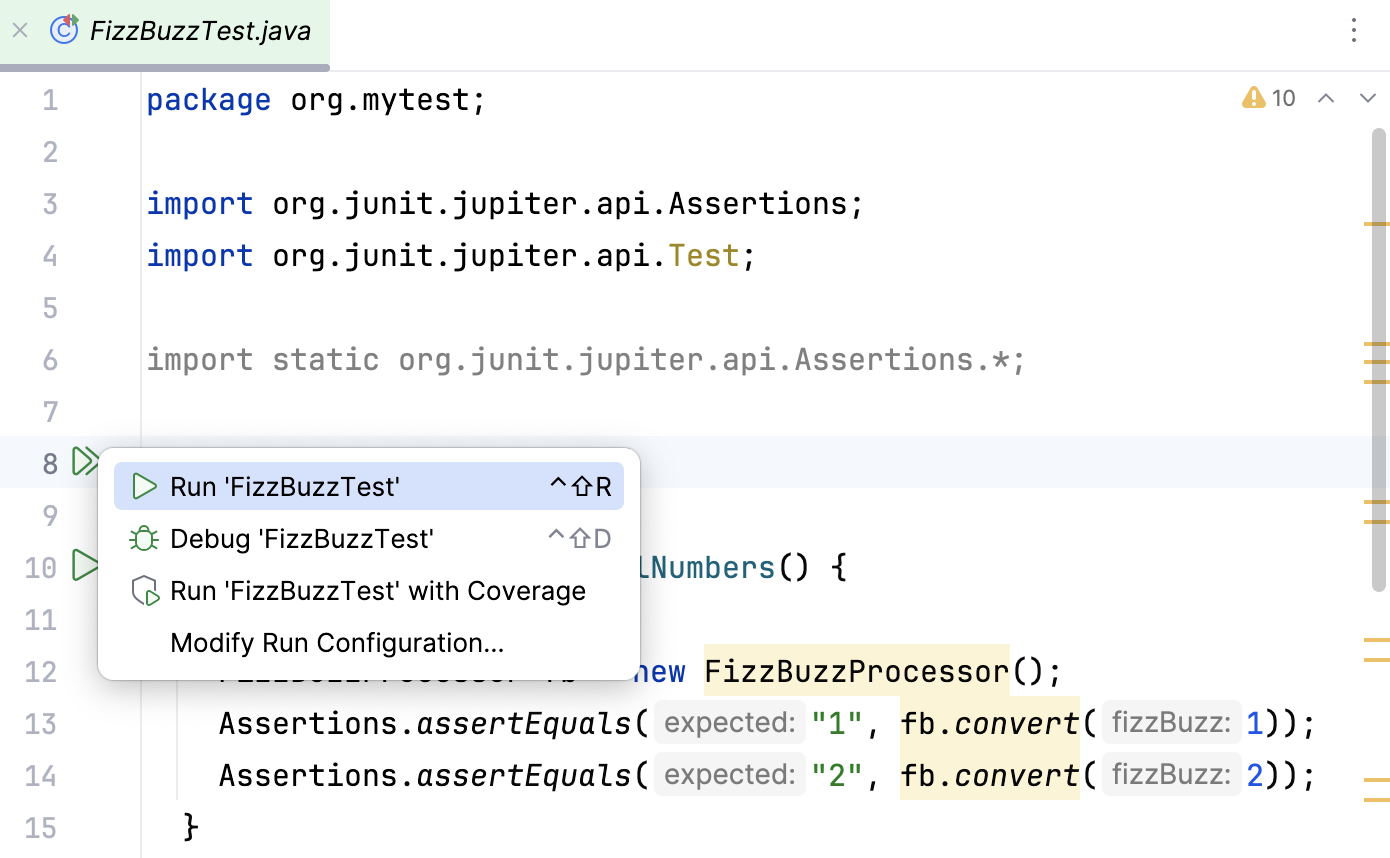The width and height of the screenshot is (1390, 858).
Task: Click the Debug bug icon in the context menu
Action: tap(142, 538)
